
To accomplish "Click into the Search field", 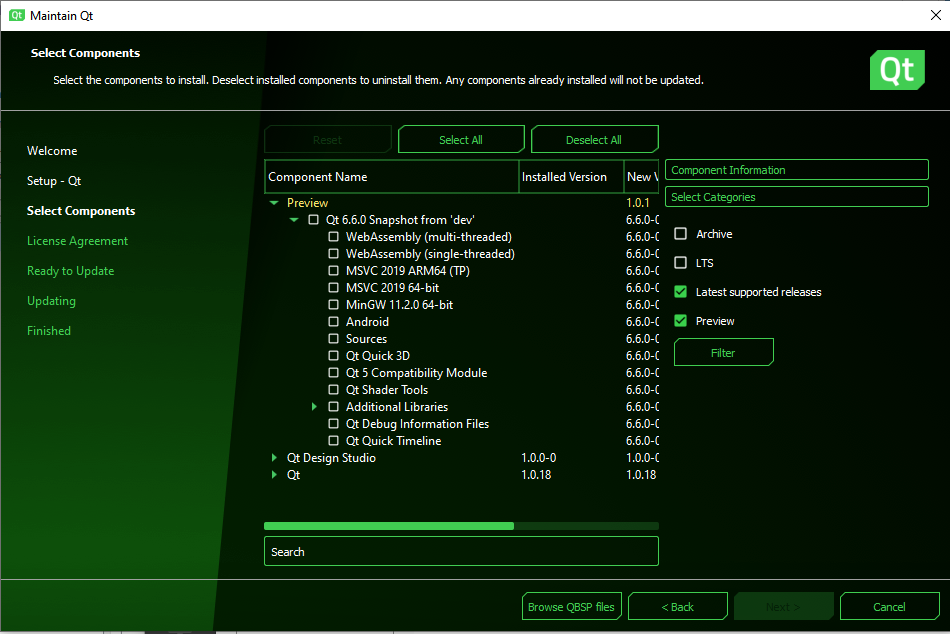I will click(x=461, y=552).
